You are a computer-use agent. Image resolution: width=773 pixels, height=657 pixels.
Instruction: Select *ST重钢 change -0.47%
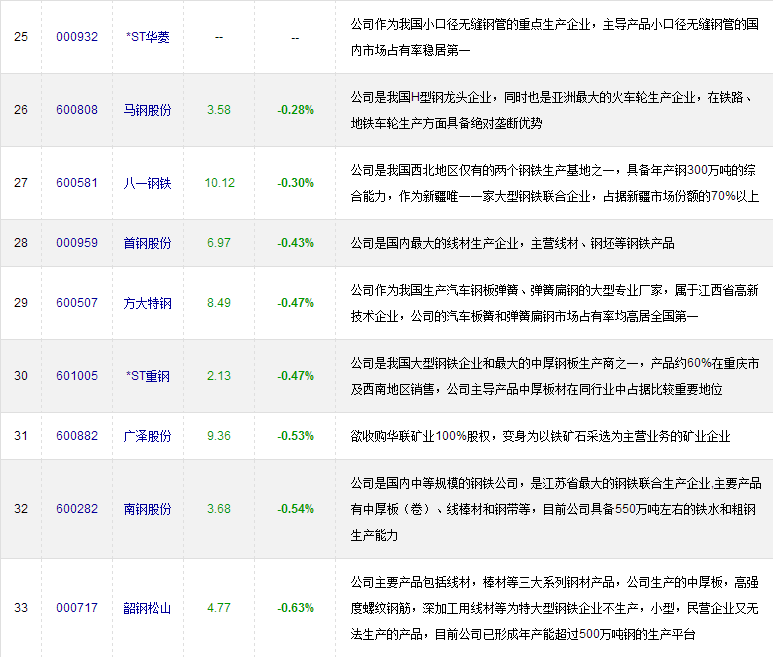(295, 376)
